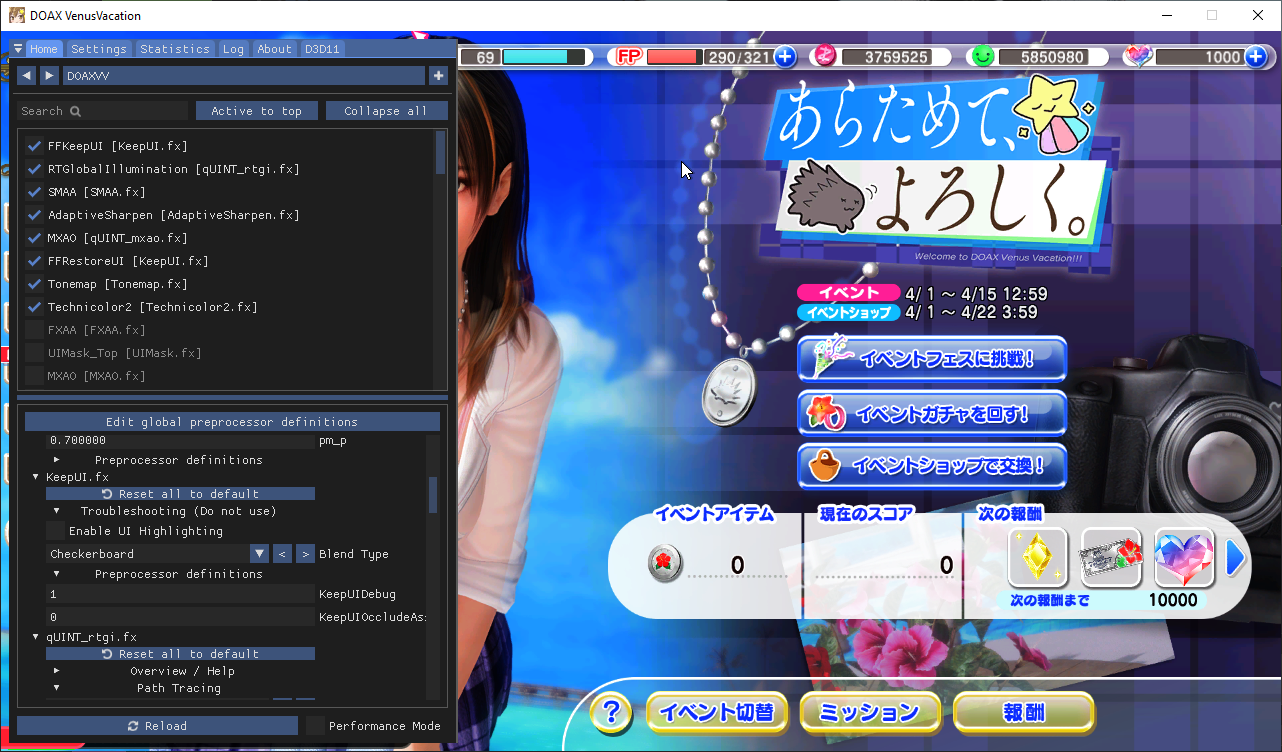The image size is (1282, 752).
Task: Click the KeepUIDebug value field
Action: tap(180, 594)
